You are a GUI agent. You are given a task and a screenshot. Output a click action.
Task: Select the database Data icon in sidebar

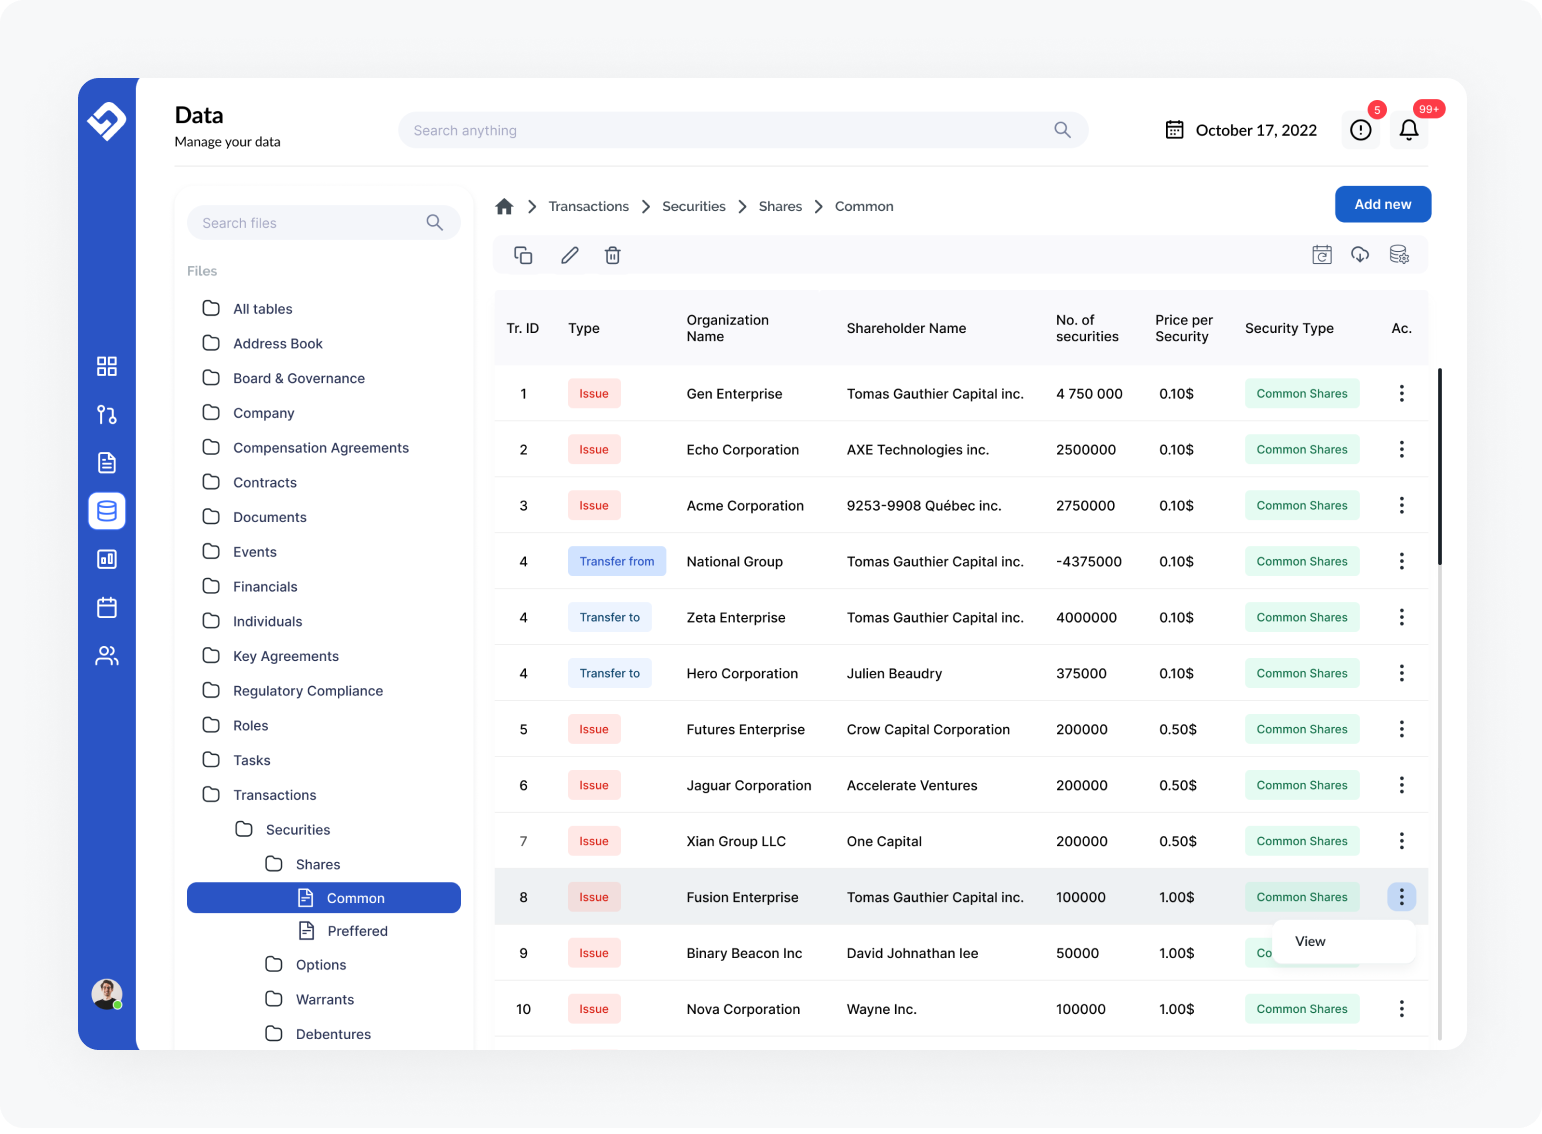(107, 511)
